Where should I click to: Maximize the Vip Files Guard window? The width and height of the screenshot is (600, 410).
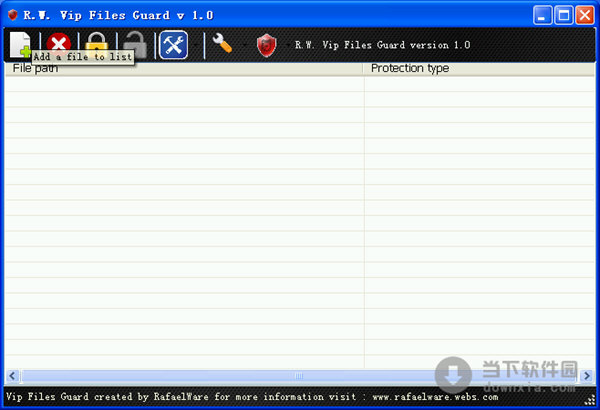[564, 15]
